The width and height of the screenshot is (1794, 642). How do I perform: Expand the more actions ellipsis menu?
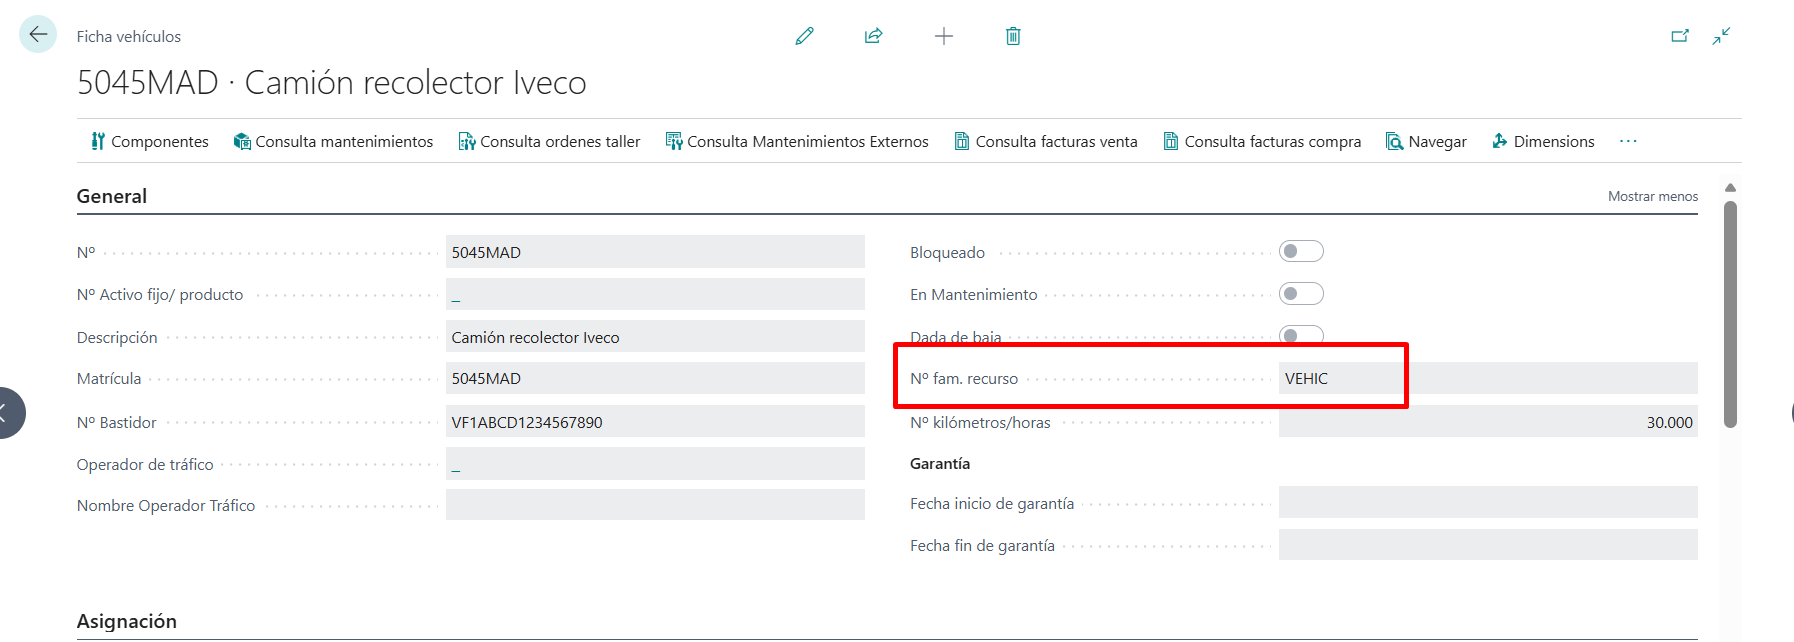pos(1628,141)
